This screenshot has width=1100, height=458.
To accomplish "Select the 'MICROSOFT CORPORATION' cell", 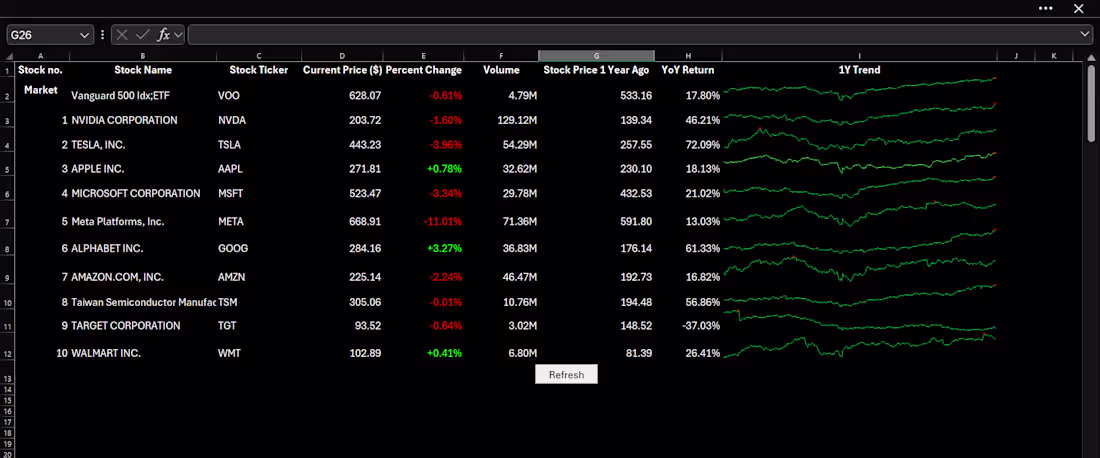I will pos(135,194).
